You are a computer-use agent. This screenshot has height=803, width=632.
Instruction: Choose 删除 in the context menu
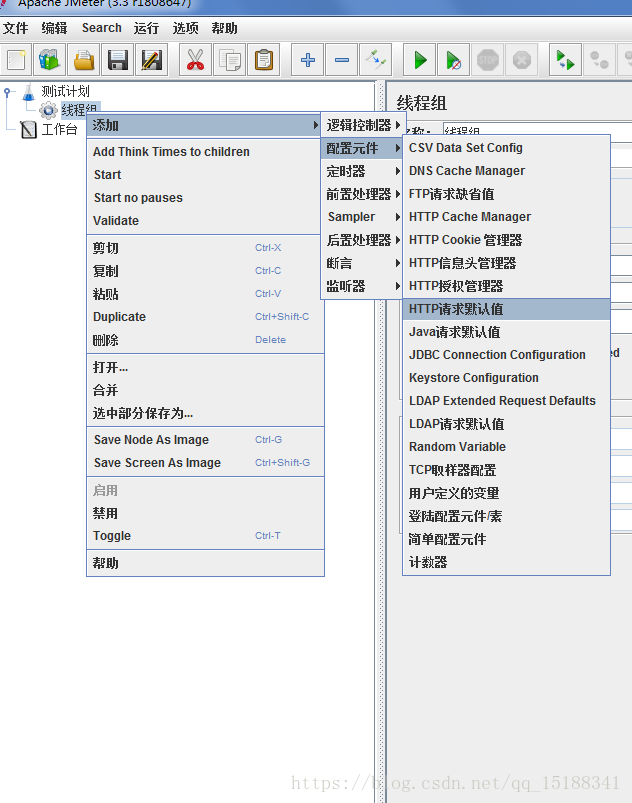tap(205, 340)
